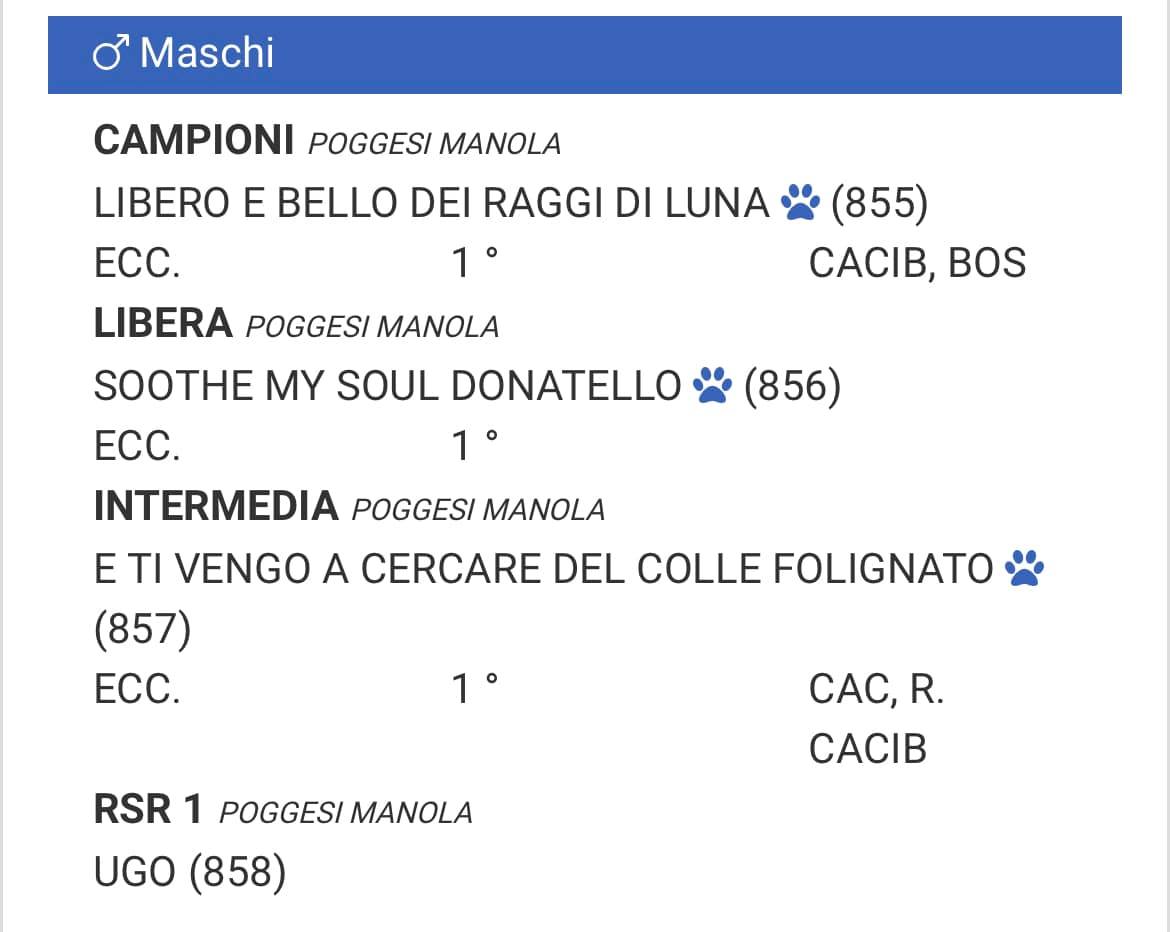This screenshot has width=1170, height=932.
Task: Click the CAC, R. CACIB award text
Action: [x=877, y=719]
